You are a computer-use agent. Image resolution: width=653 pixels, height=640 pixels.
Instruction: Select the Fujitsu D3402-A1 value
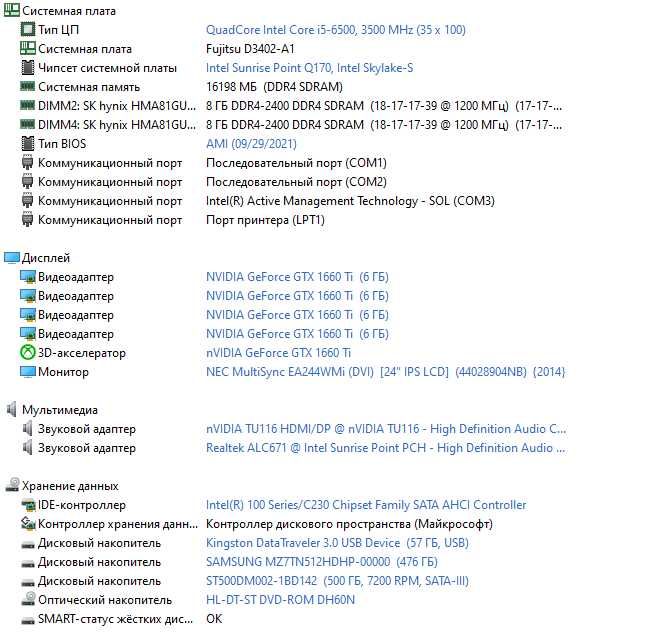tap(250, 49)
